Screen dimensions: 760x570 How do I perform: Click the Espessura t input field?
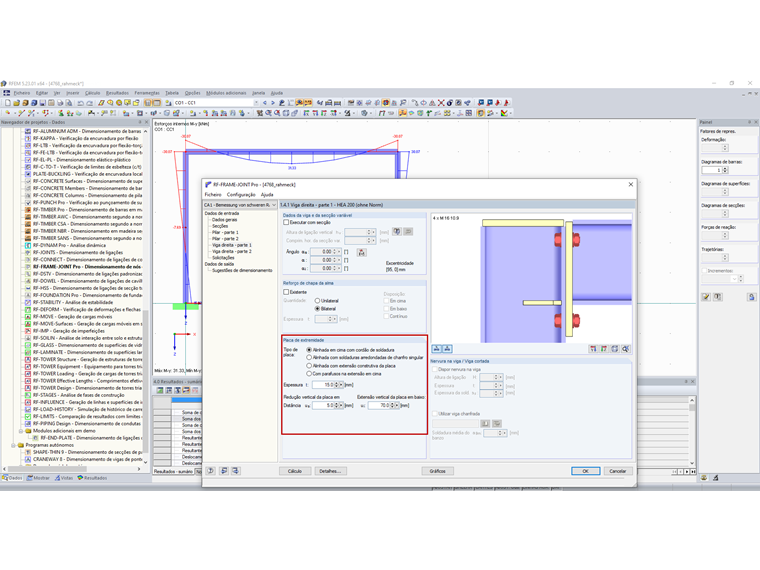pos(323,385)
